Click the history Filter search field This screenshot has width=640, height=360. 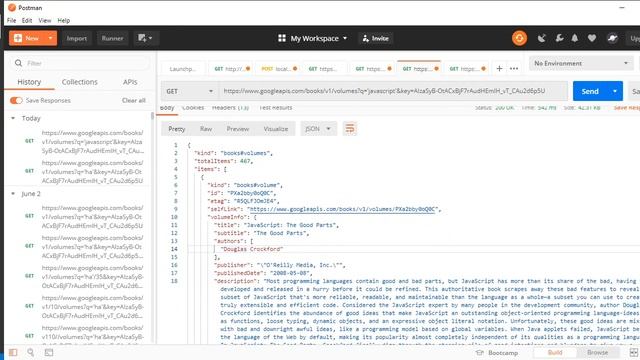[80, 63]
